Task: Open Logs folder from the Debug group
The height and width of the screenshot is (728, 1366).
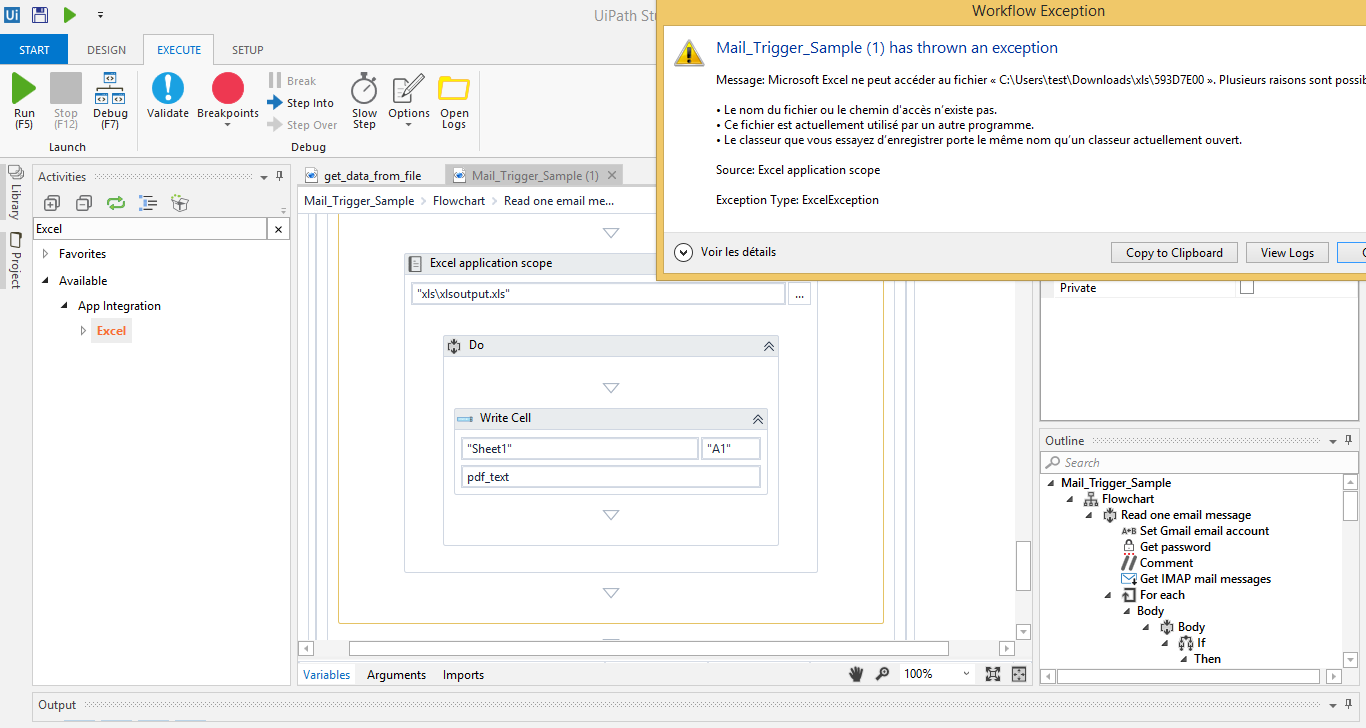Action: 454,101
